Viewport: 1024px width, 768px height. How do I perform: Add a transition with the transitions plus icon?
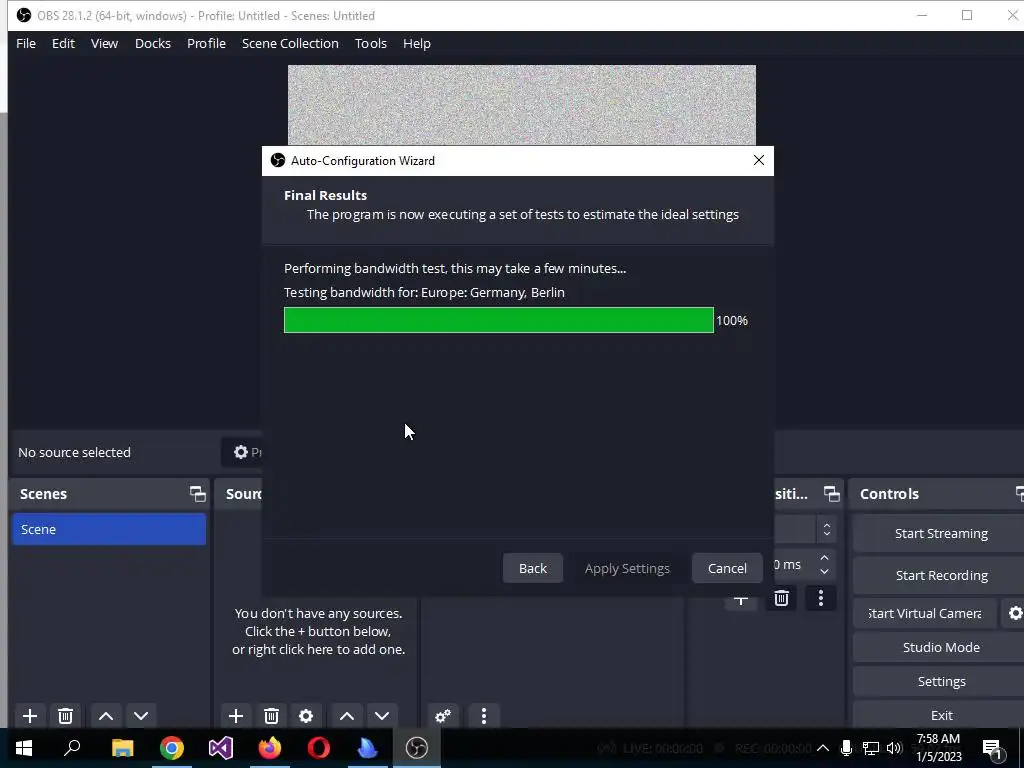point(741,600)
